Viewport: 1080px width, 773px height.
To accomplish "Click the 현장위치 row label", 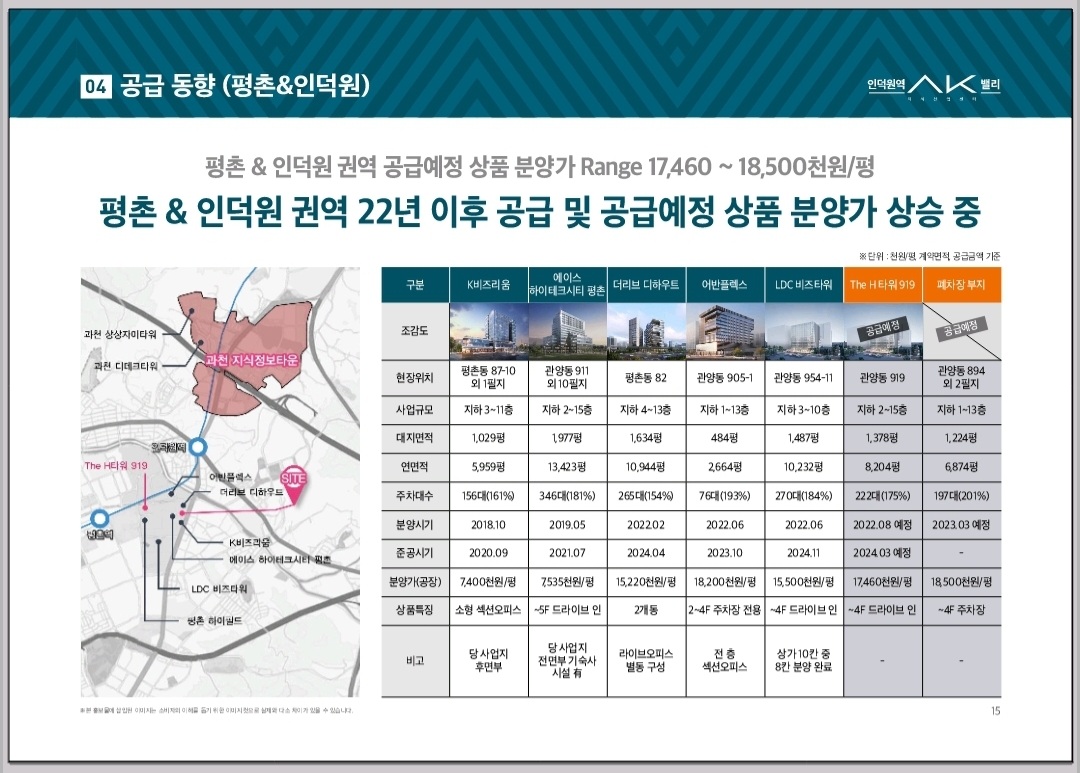I will [x=415, y=378].
